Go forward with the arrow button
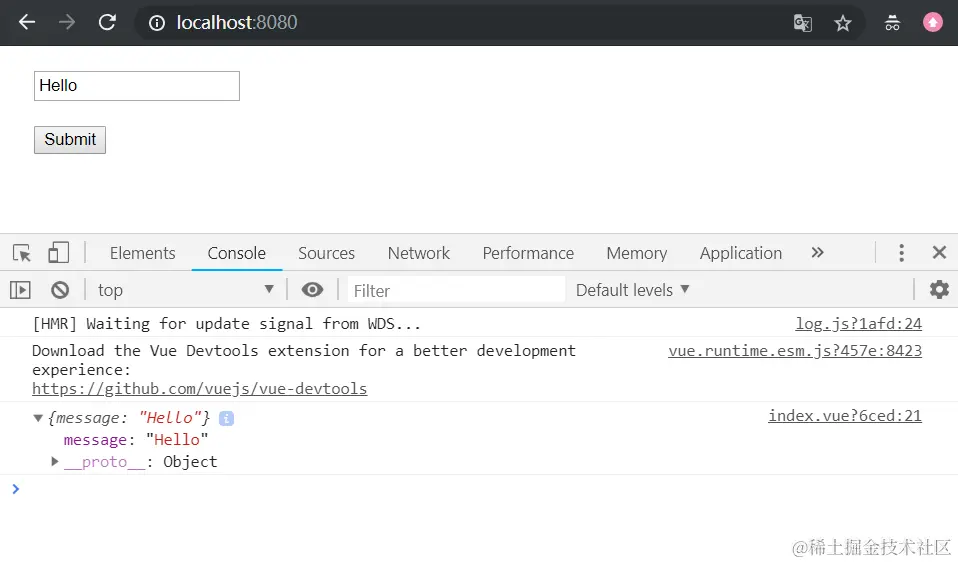 pos(67,23)
